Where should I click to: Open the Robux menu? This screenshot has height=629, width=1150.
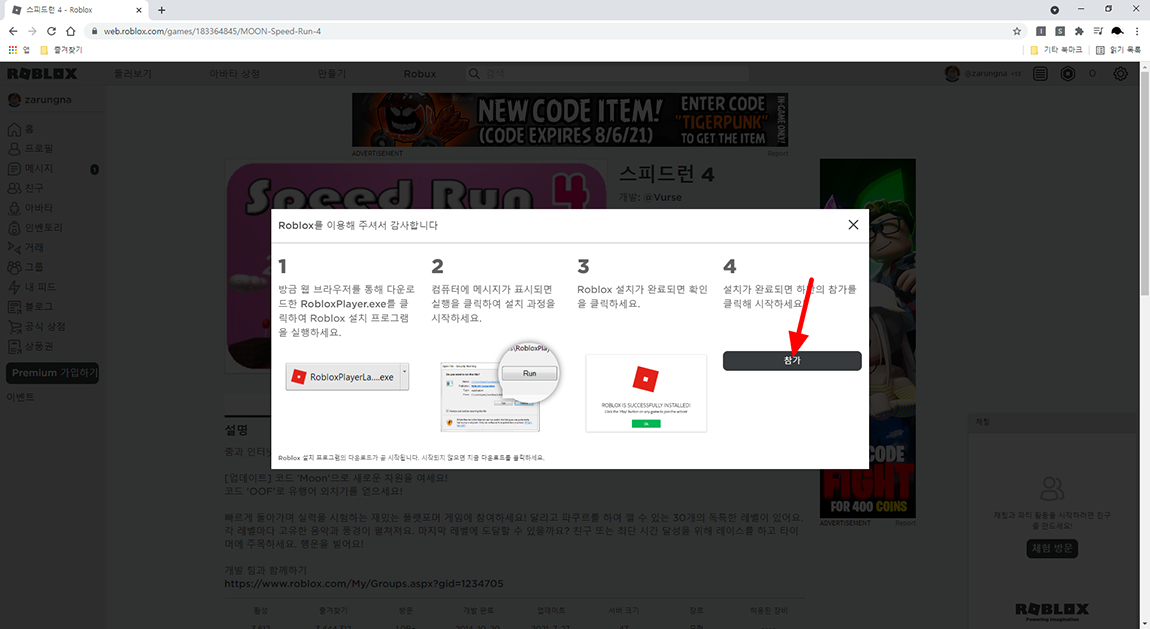tap(420, 73)
